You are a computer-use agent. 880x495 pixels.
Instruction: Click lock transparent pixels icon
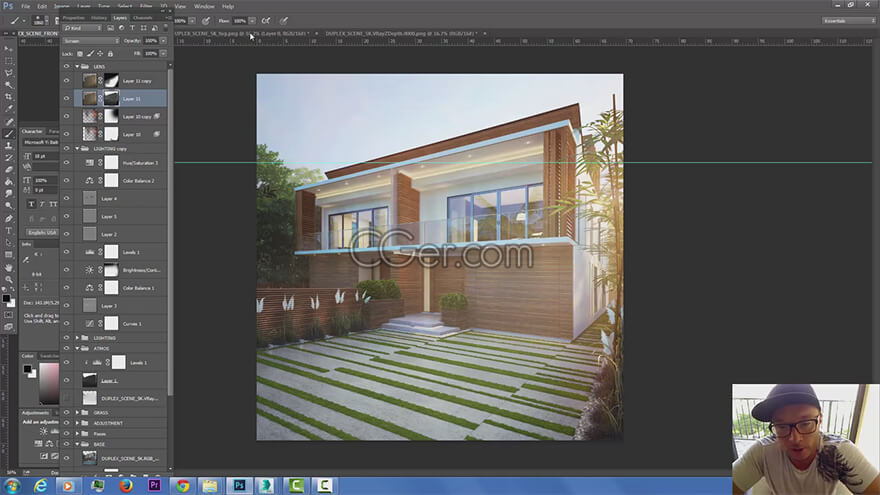[80, 54]
